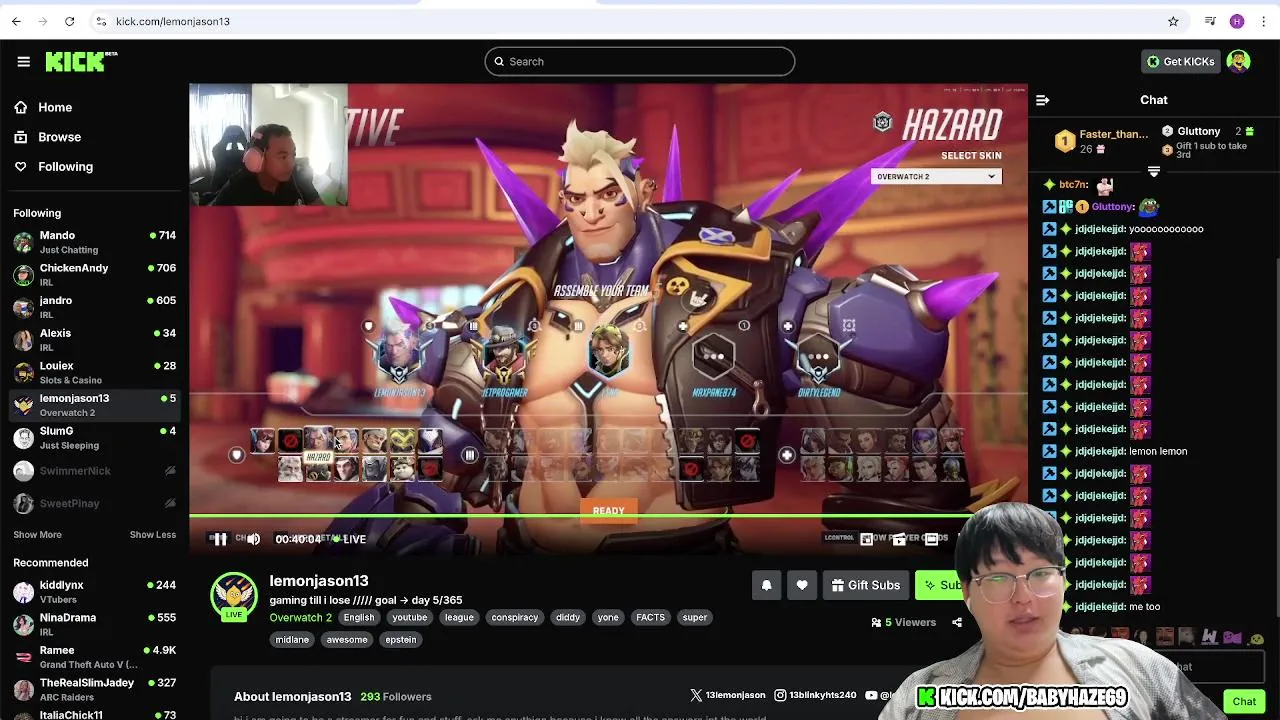Open the Kick hamburger menu

(x=23, y=61)
